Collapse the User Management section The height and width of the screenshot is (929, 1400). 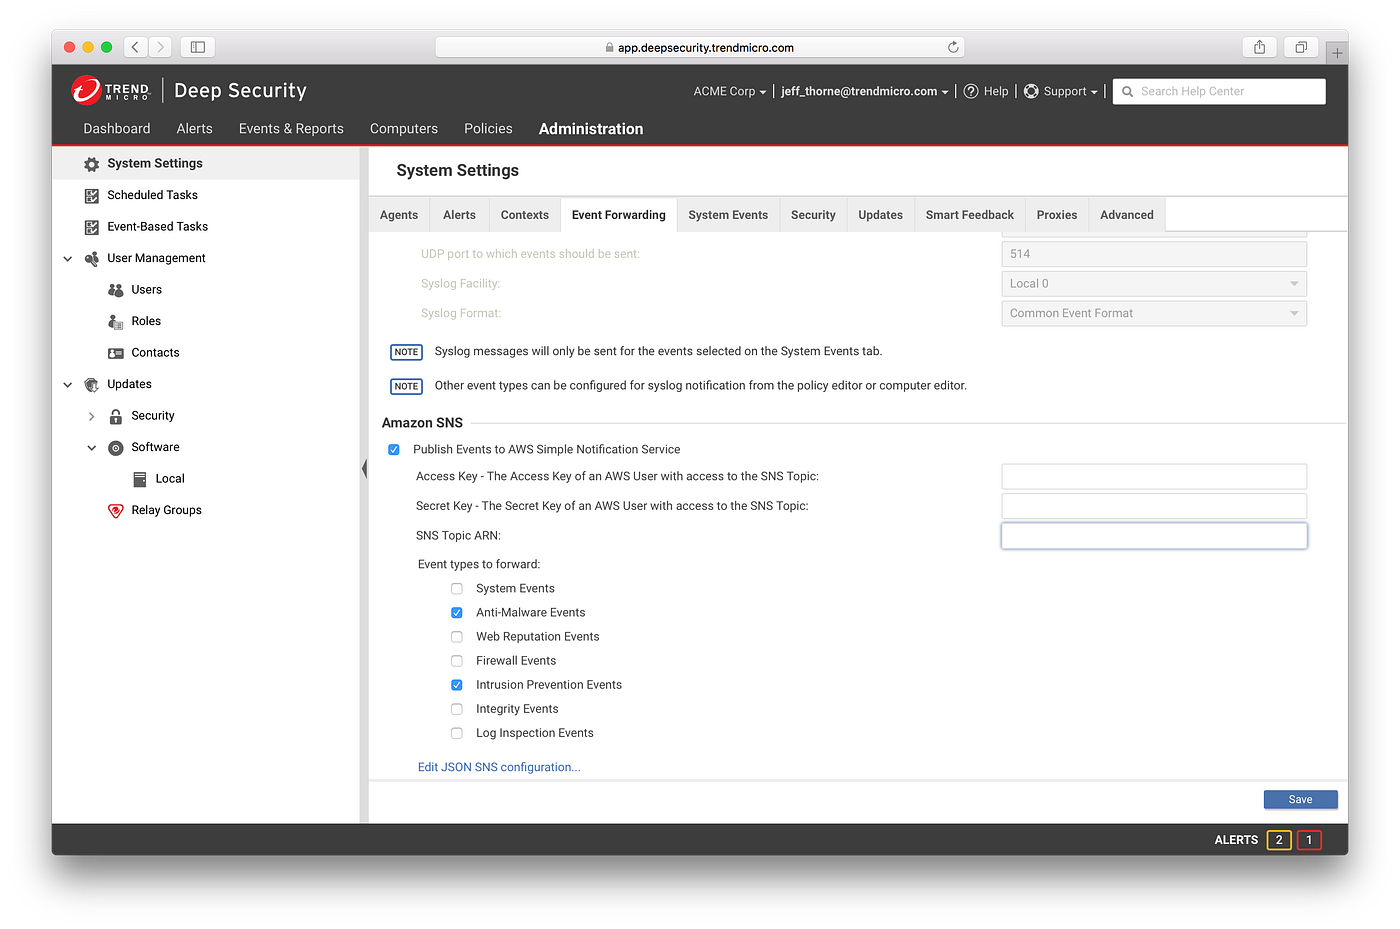pos(67,257)
